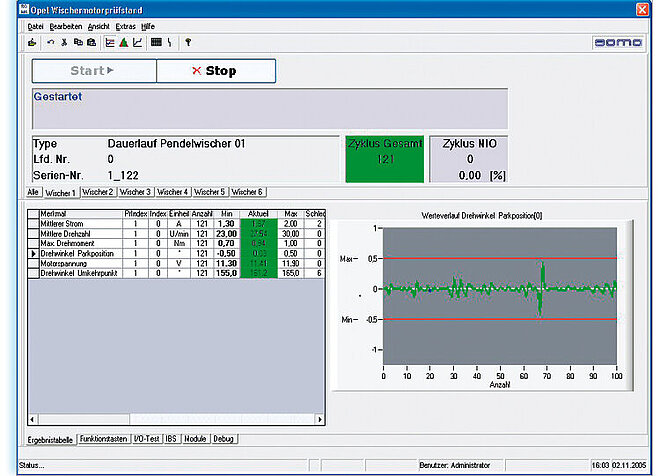Click the row selector beside Mittlerer Strom
Image resolution: width=660 pixels, height=476 pixels.
[33, 223]
